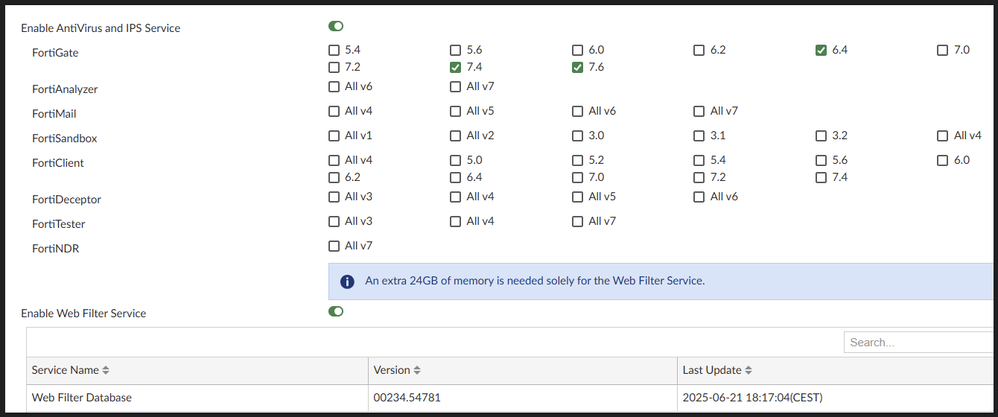Viewport: 998px width, 417px height.
Task: Uncheck FortiGate 6.4 checkbox
Action: pos(821,50)
